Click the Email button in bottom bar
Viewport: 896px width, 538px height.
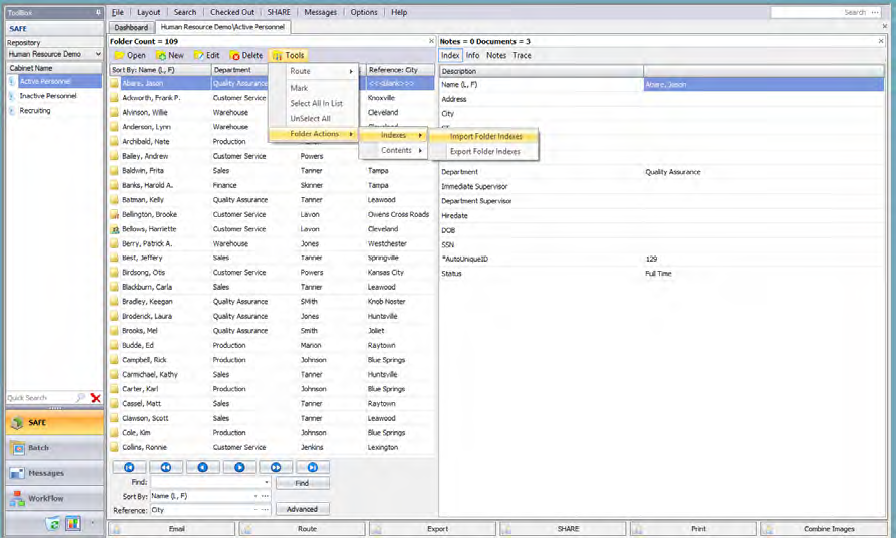tap(172, 529)
